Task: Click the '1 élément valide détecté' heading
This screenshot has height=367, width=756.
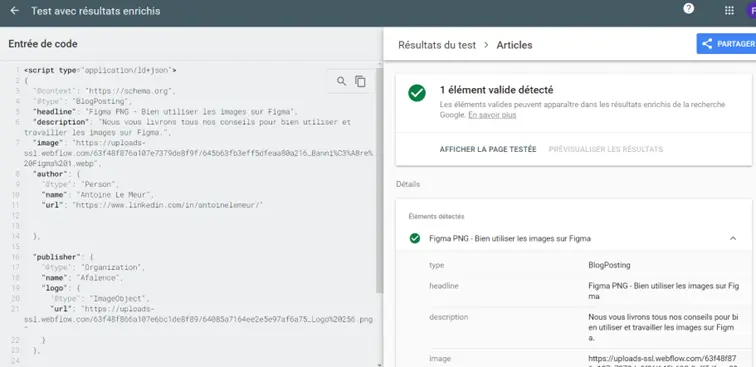Action: coord(496,90)
